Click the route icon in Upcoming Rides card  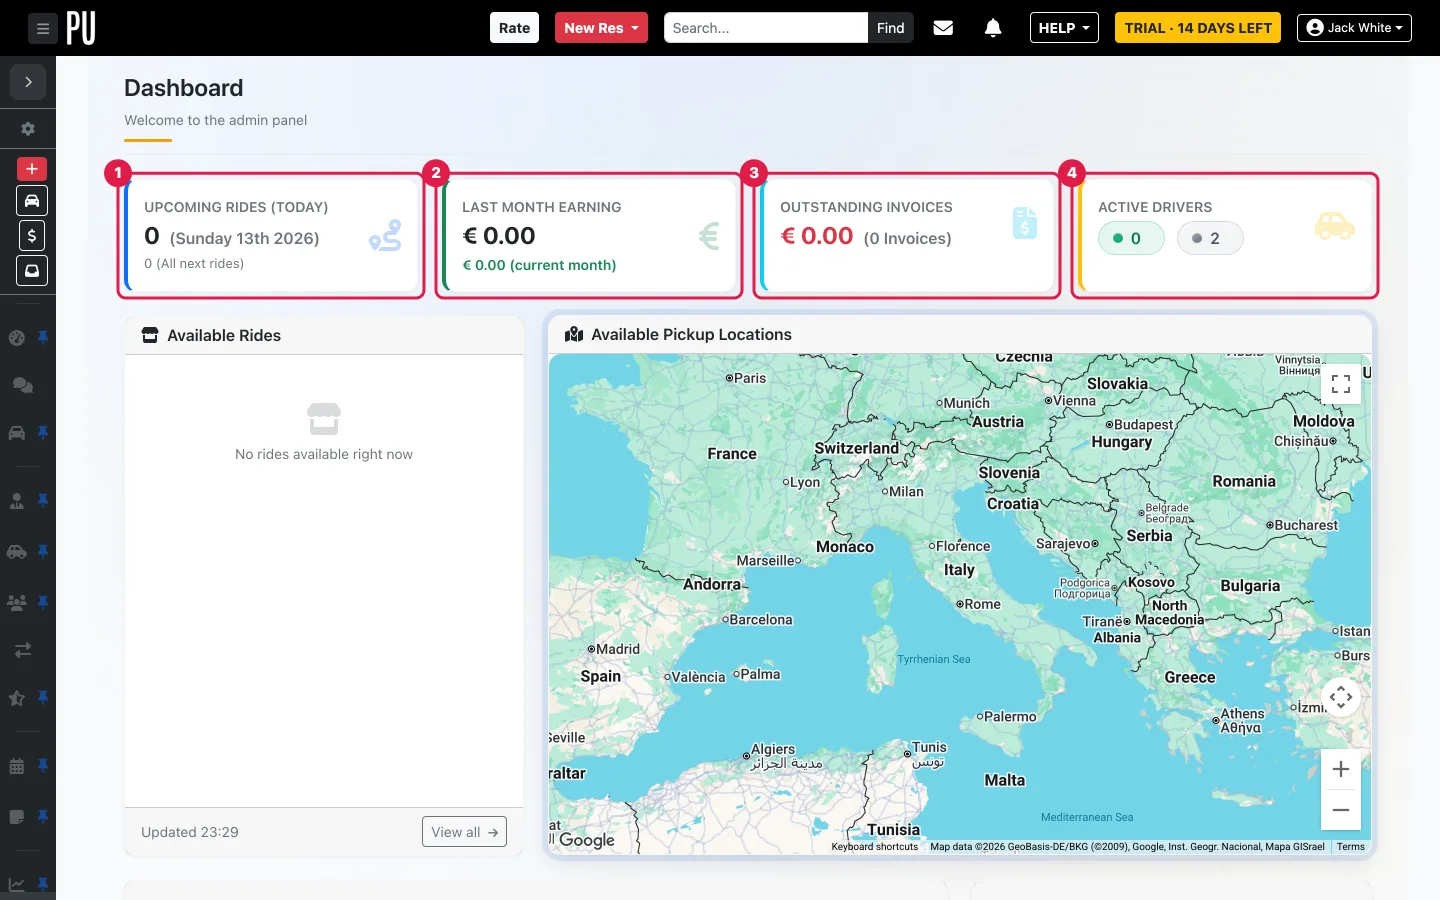point(385,236)
